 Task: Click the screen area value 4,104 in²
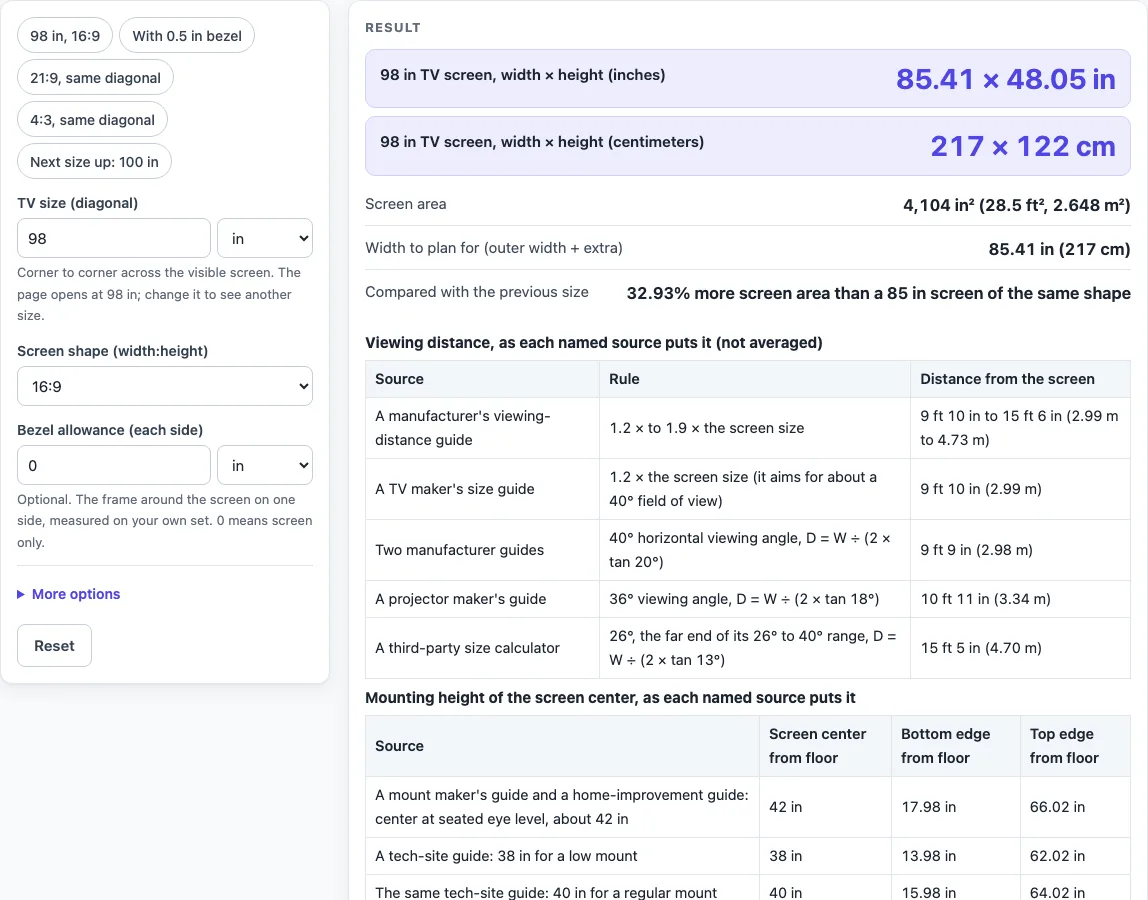click(1016, 205)
